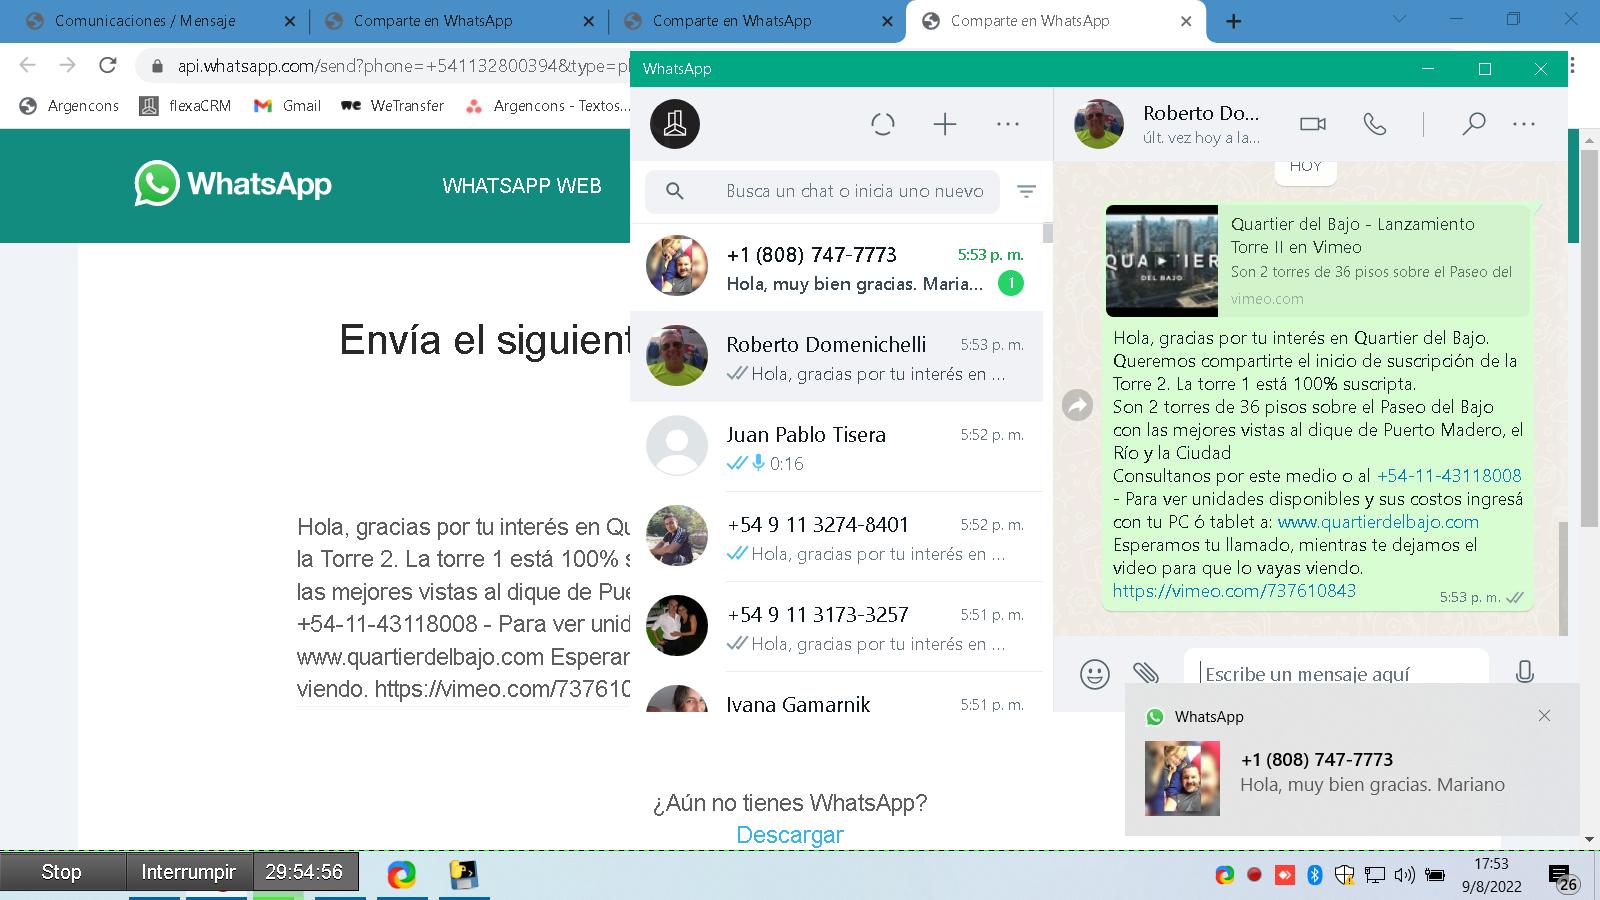The height and width of the screenshot is (900, 1600).
Task: Start a new chat with plus icon
Action: 945,124
